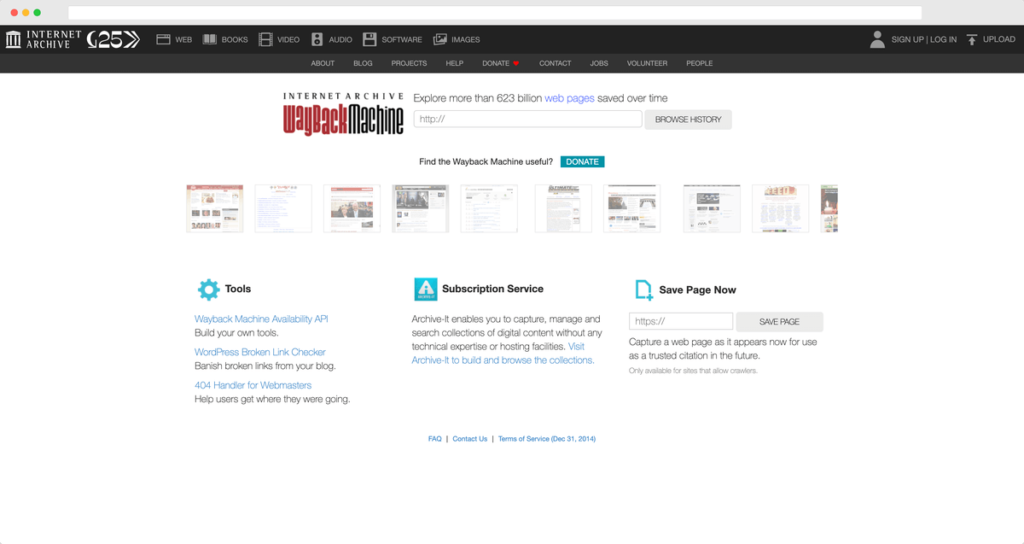Click the Subscription Service heading
The height and width of the screenshot is (544, 1024).
[x=492, y=289]
